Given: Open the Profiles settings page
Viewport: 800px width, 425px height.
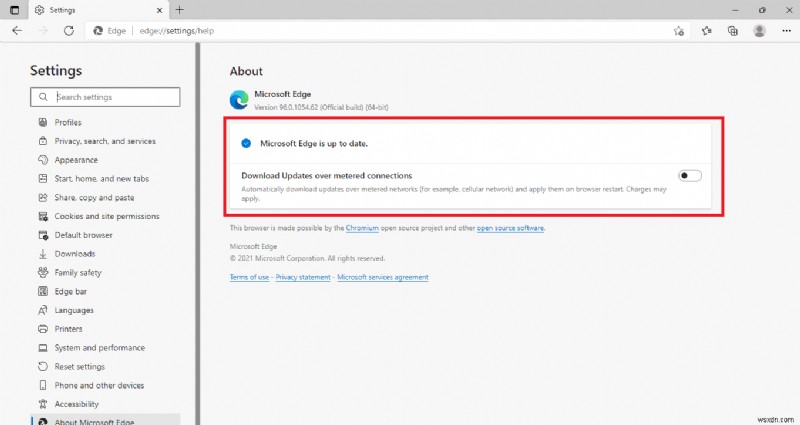Looking at the screenshot, I should pos(68,122).
